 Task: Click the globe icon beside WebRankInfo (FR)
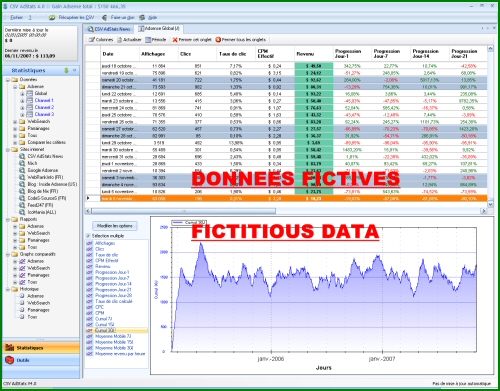(22, 177)
